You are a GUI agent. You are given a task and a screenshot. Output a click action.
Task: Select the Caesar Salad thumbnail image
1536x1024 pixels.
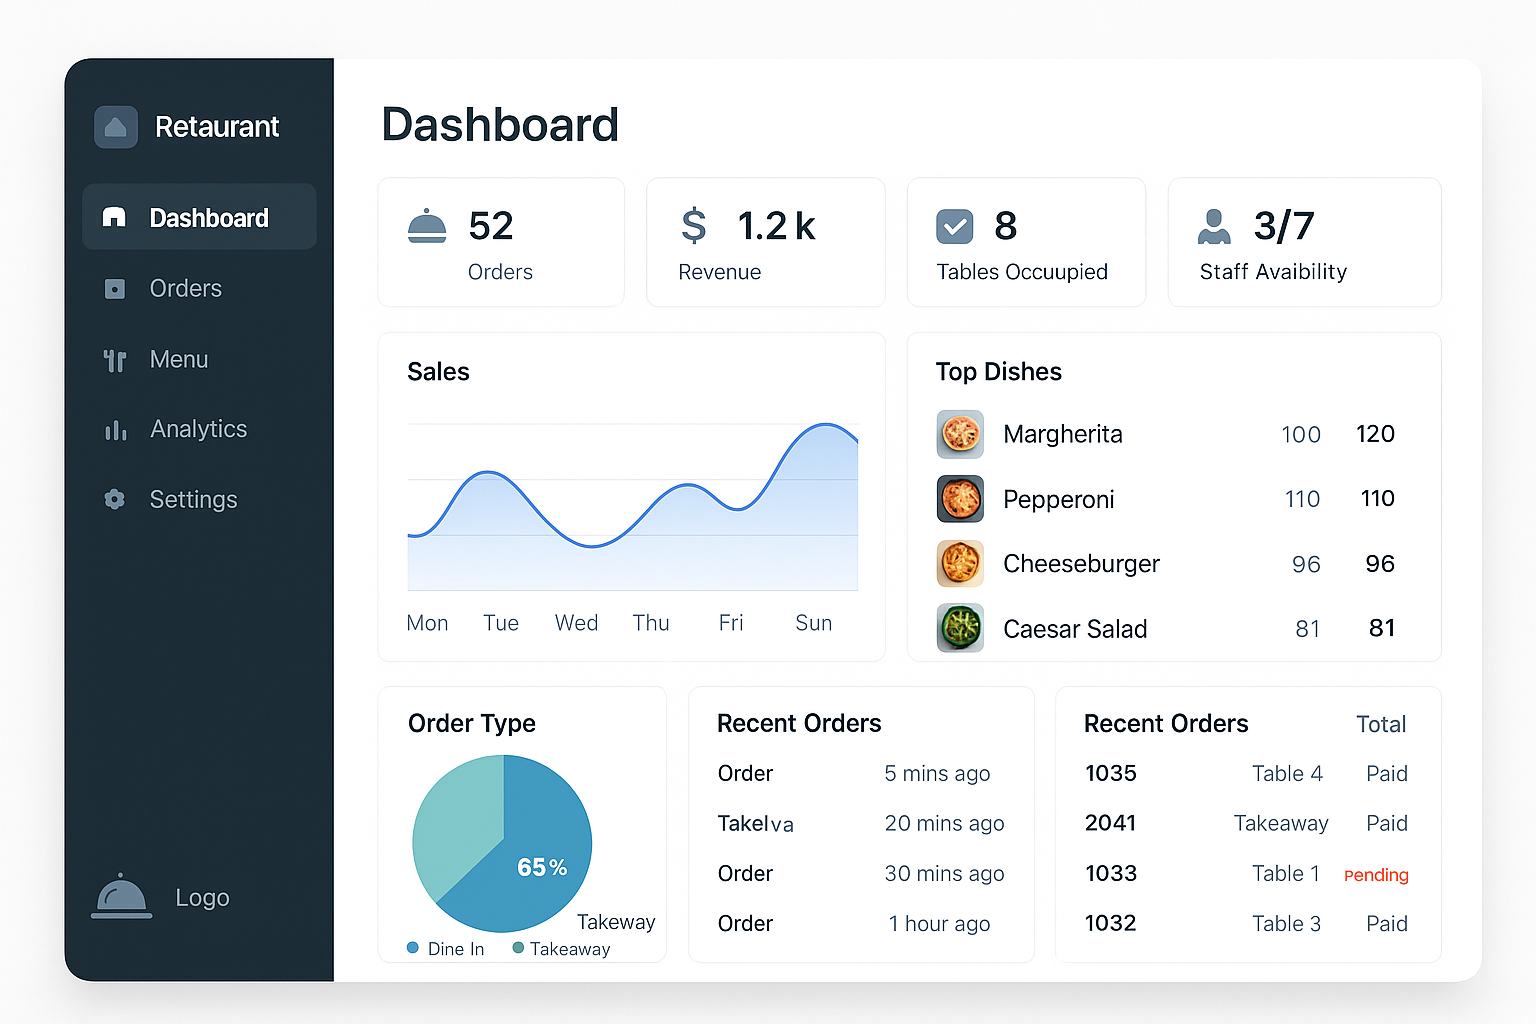tap(960, 628)
